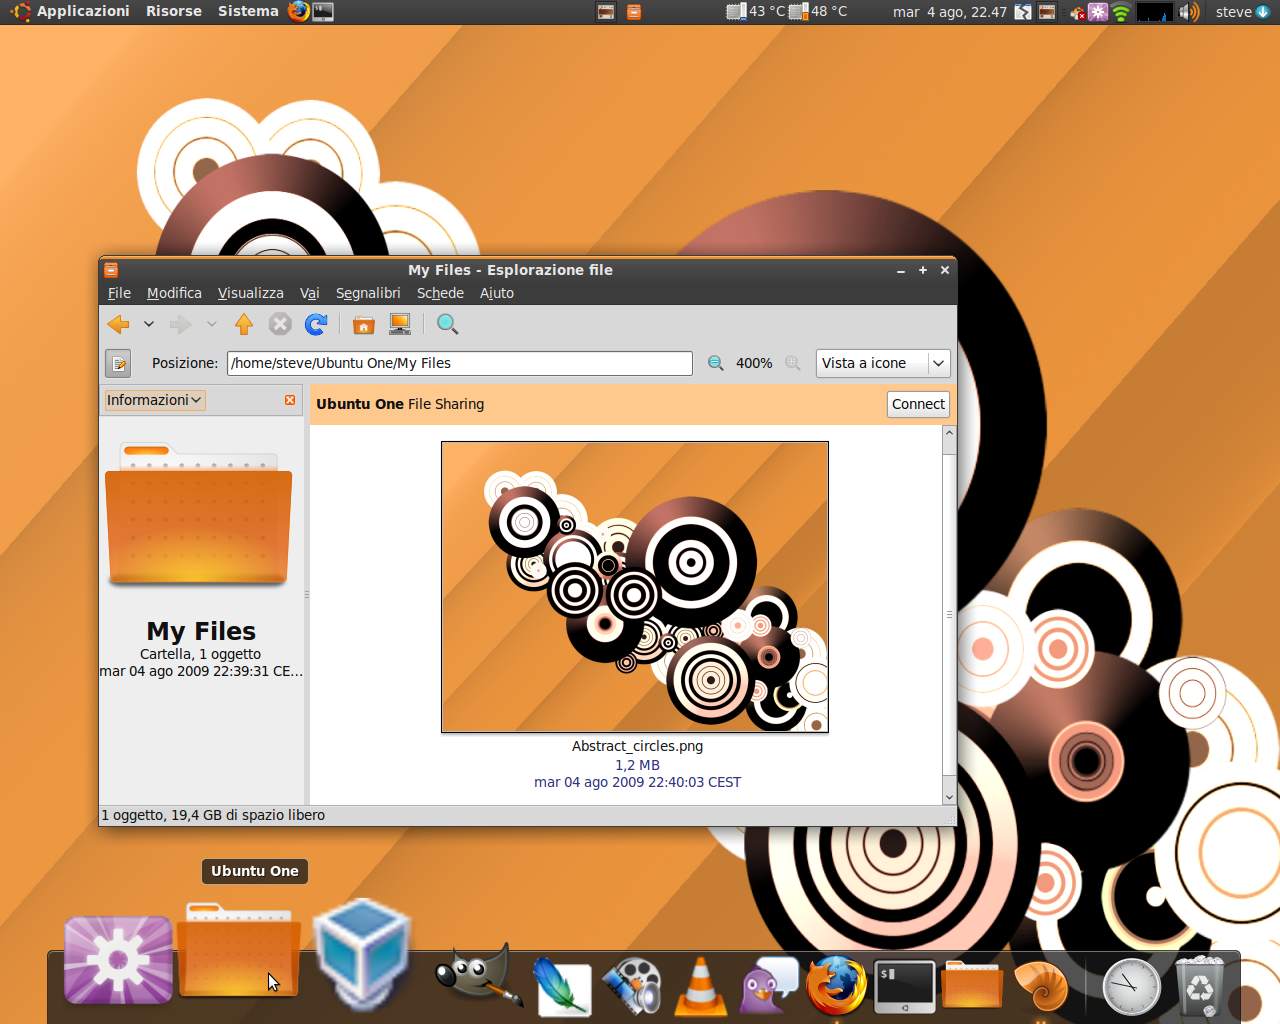Open the Sistema menu
Viewport: 1280px width, 1024px height.
(248, 11)
